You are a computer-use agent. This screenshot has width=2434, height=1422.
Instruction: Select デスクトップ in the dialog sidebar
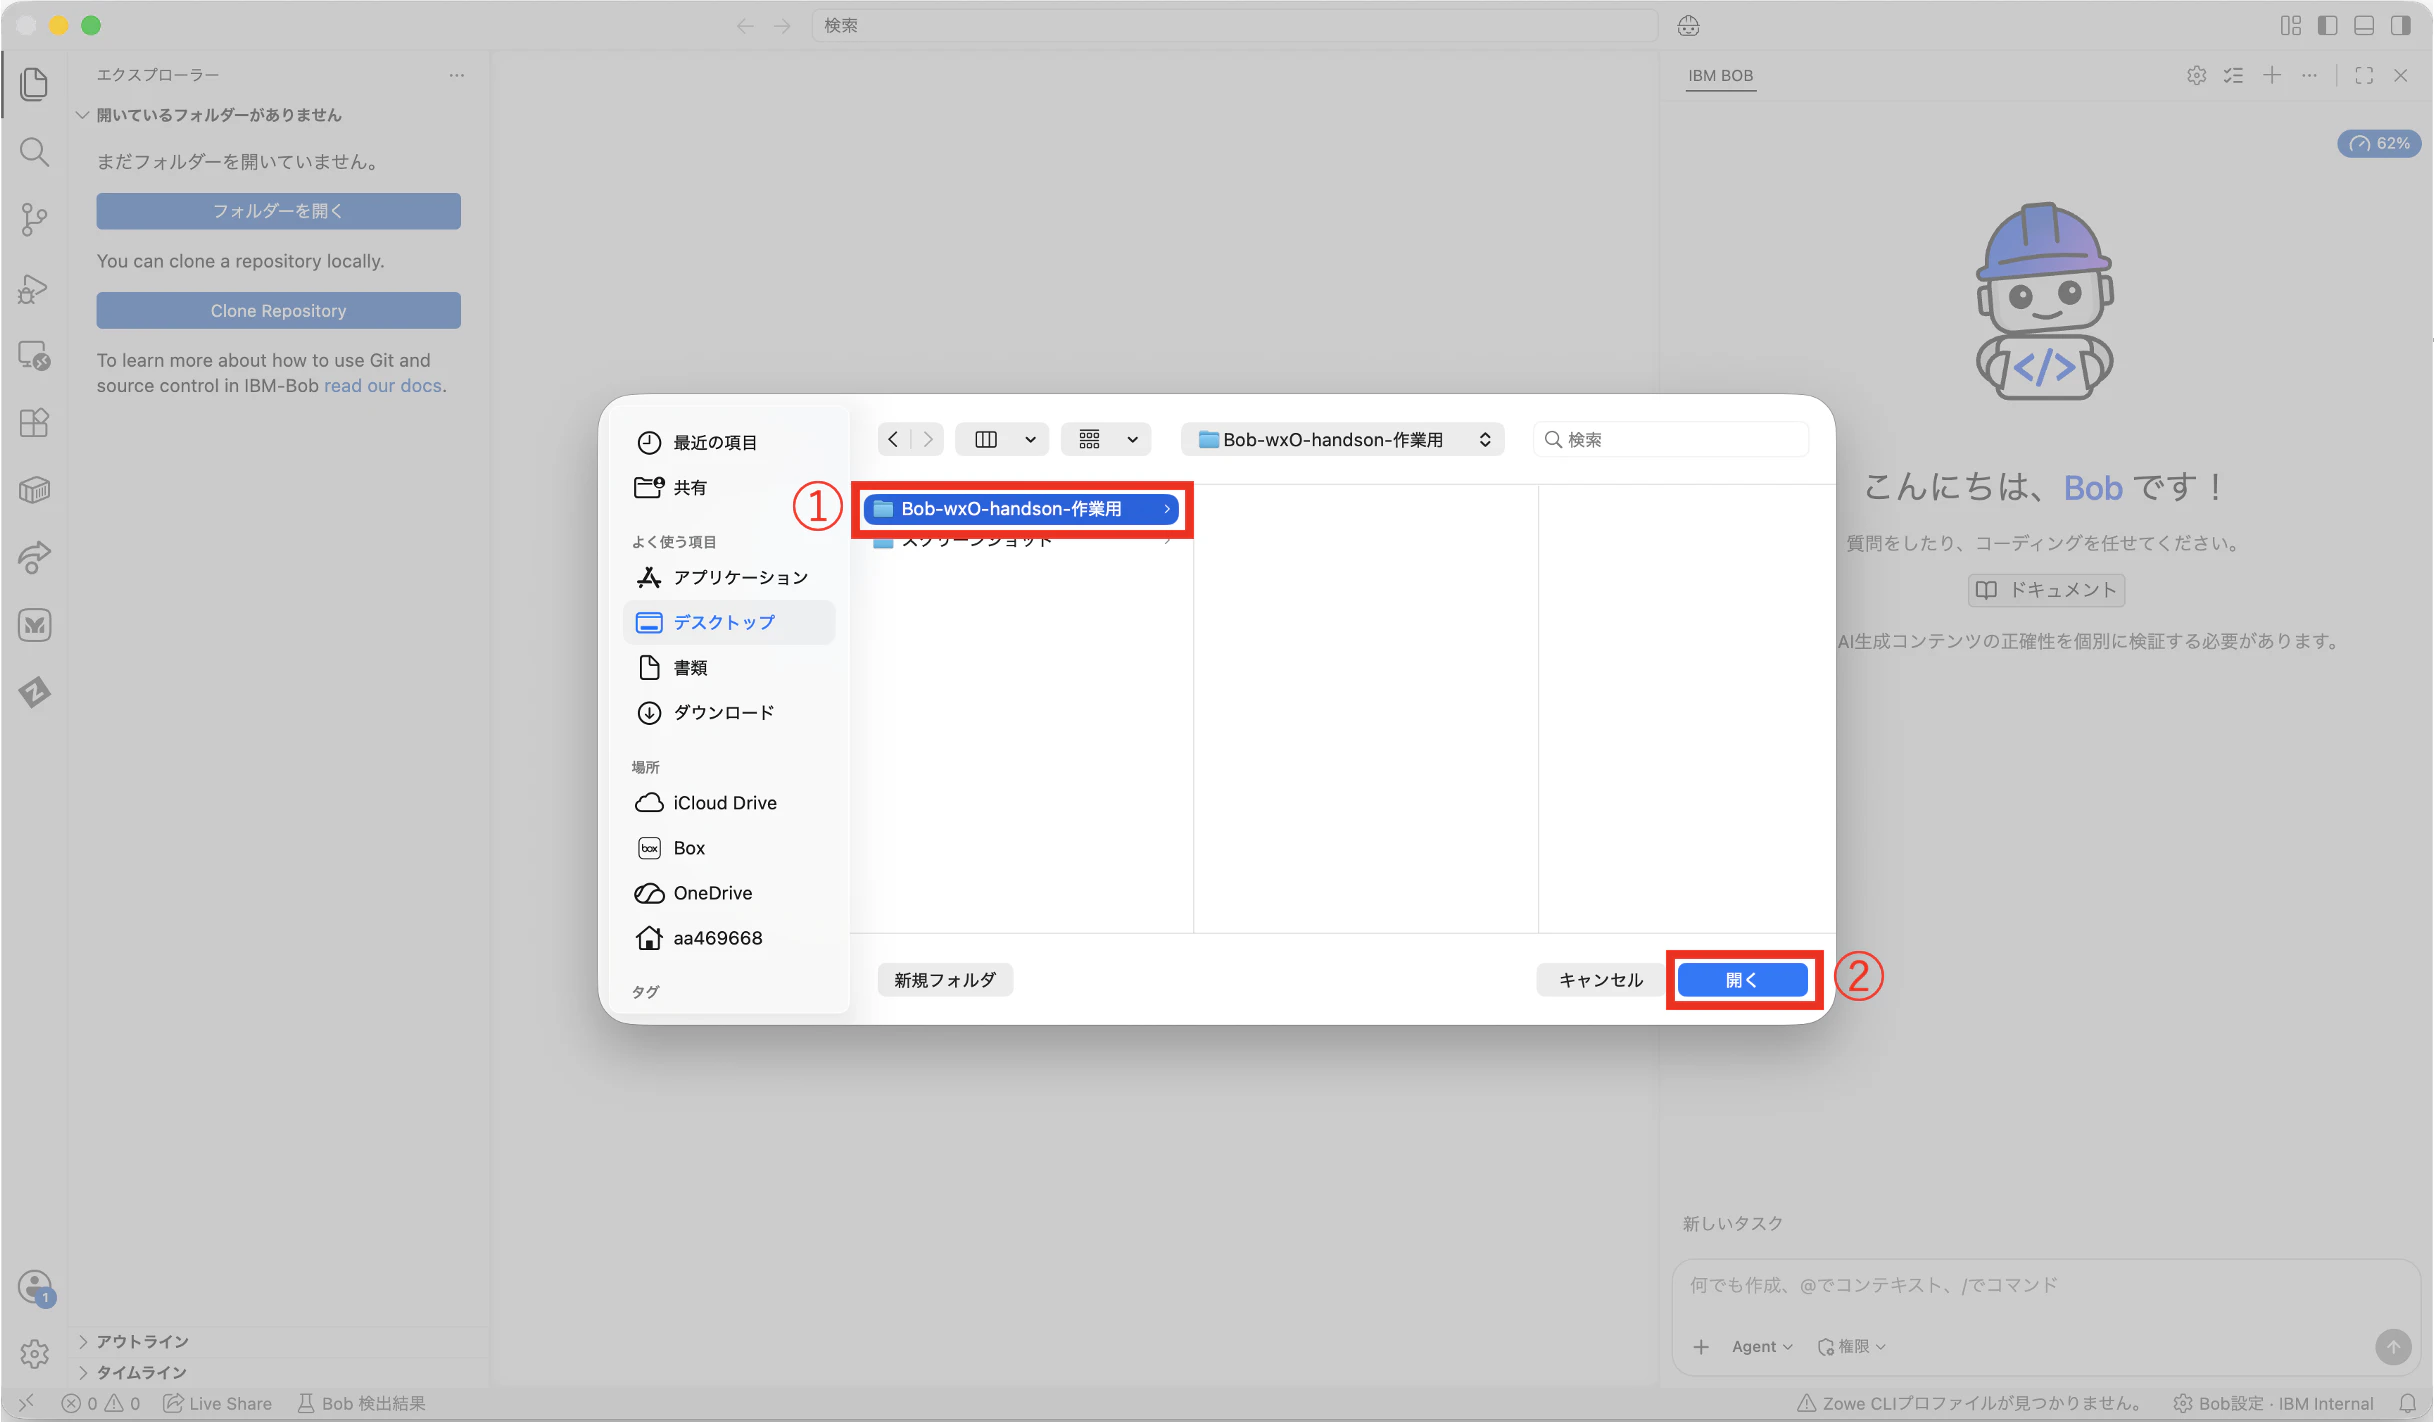[x=730, y=622]
